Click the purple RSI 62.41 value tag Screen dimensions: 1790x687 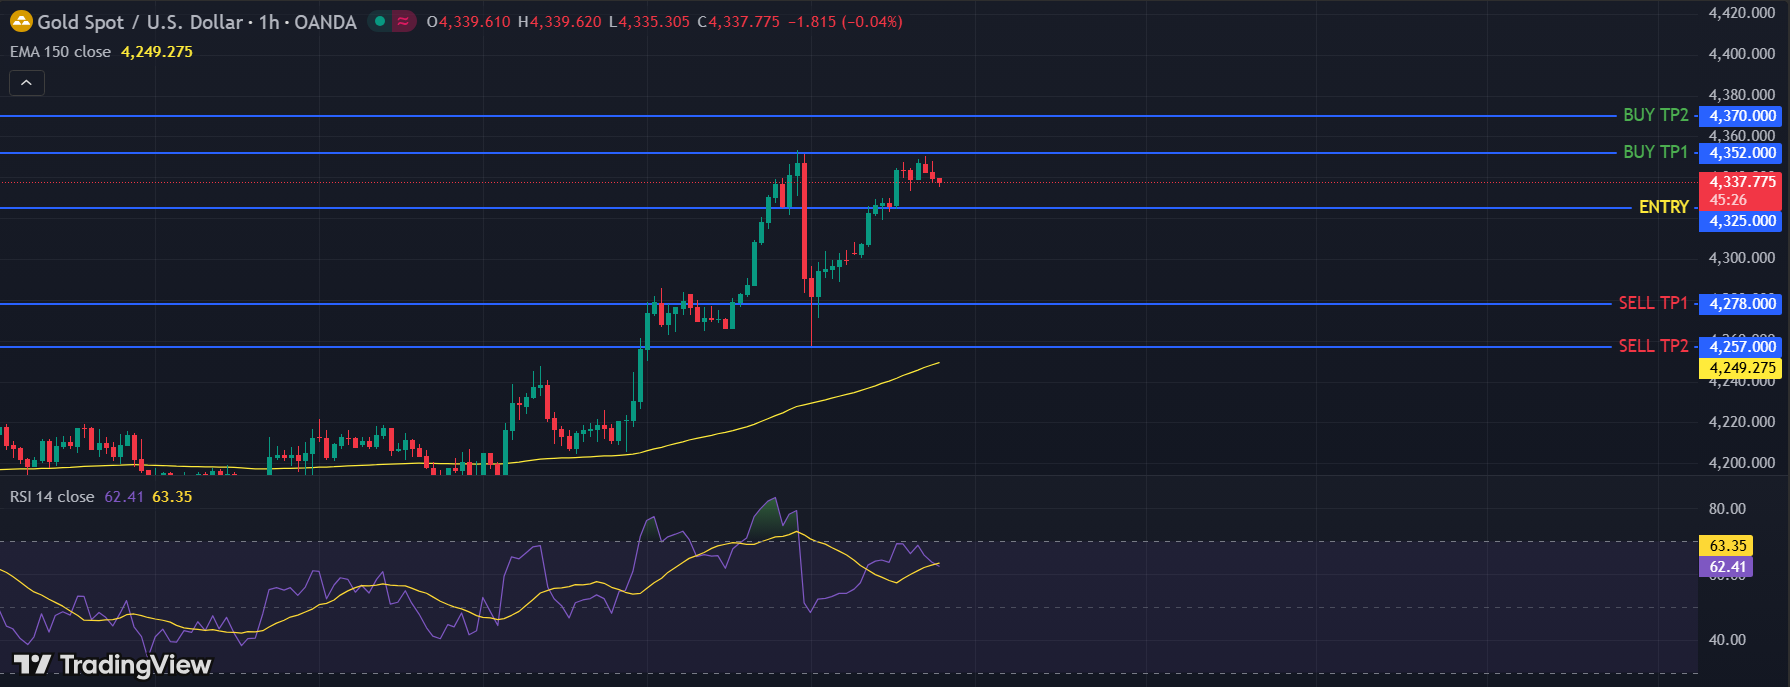click(1727, 567)
